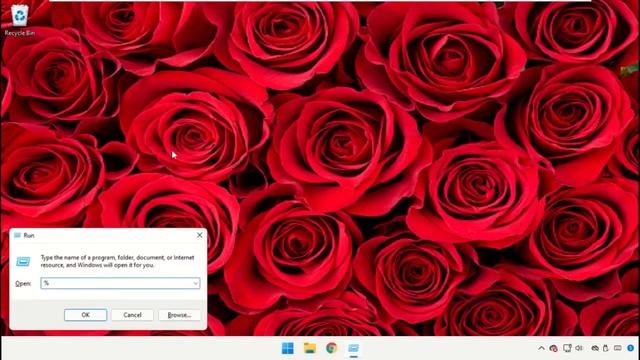This screenshot has width=640, height=360.
Task: Open OneDrive error cloud tray icon
Action: (x=553, y=348)
